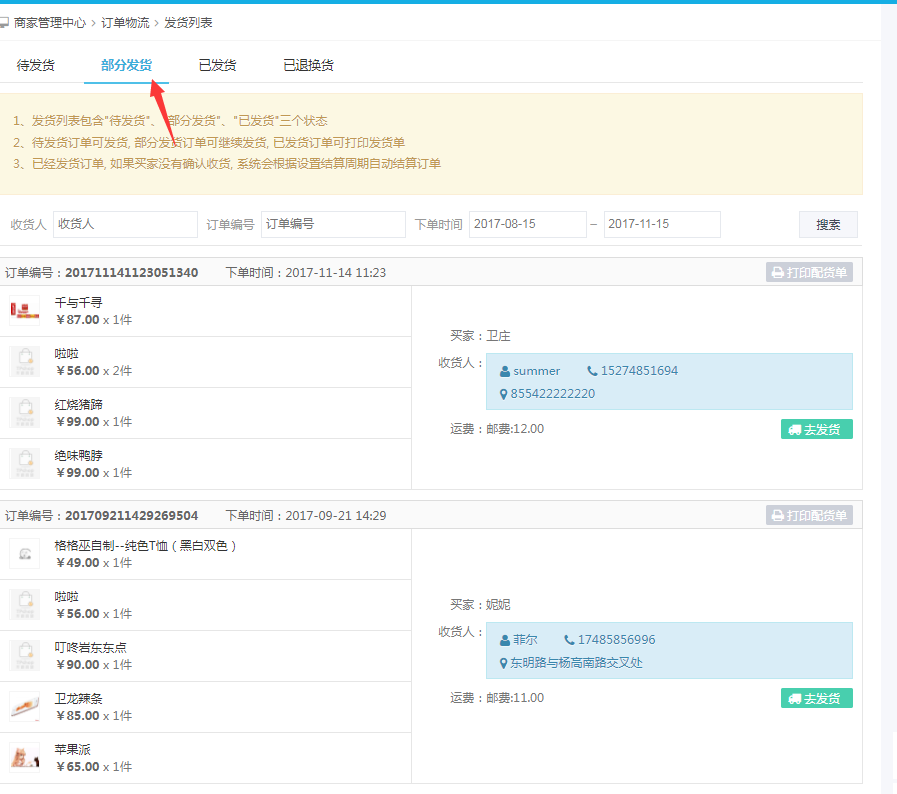
Task: Click phone icon next to 15274851694
Action: 592,371
